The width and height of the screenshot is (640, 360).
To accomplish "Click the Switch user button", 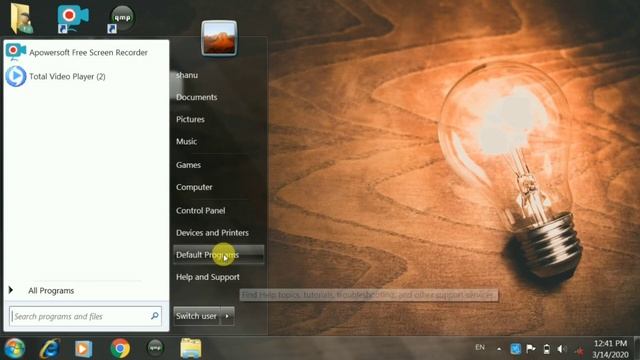I will point(197,316).
